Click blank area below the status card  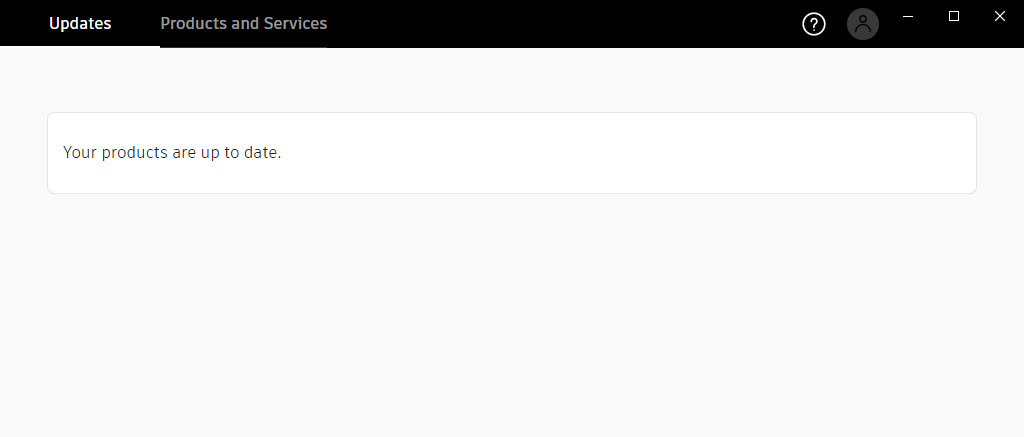click(x=512, y=314)
